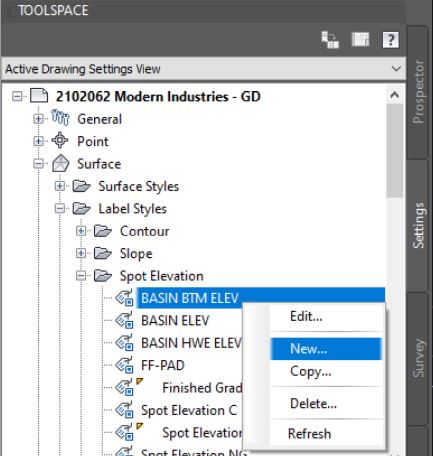The image size is (433, 456).
Task: Click the BASIN HWE ELEV label style icon
Action: click(124, 342)
